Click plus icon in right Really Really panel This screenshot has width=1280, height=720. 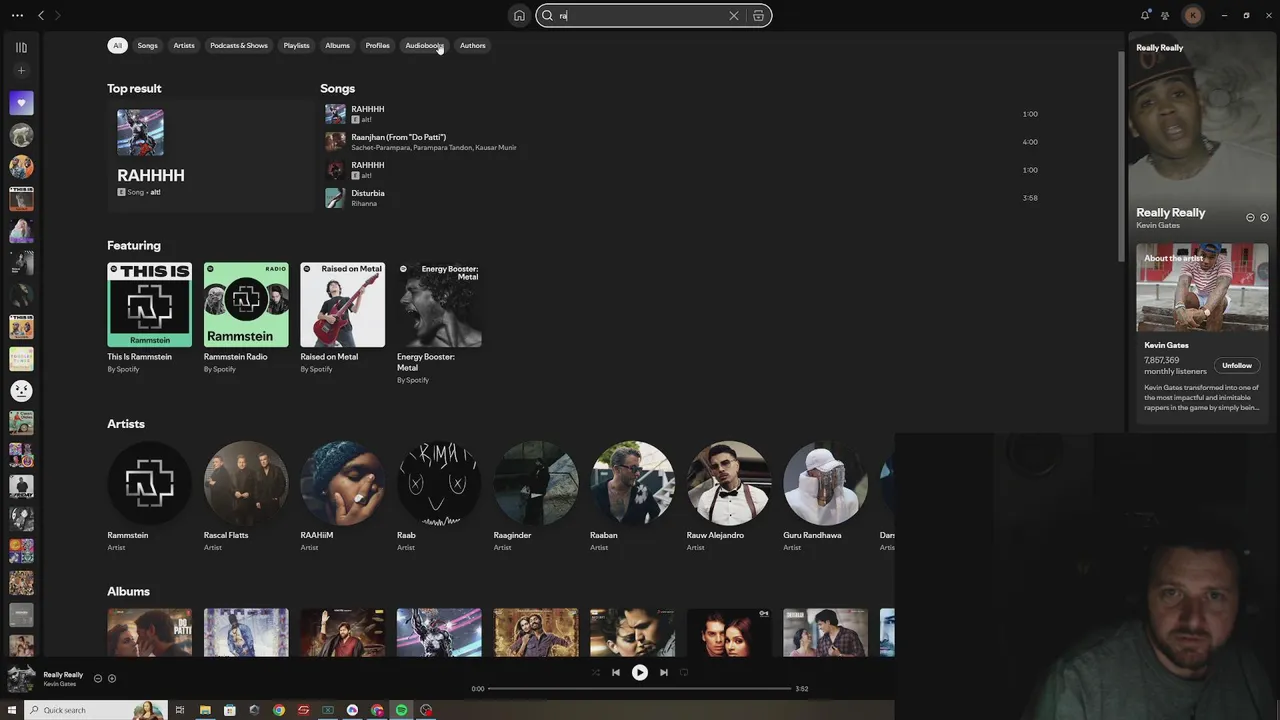pyautogui.click(x=1264, y=217)
